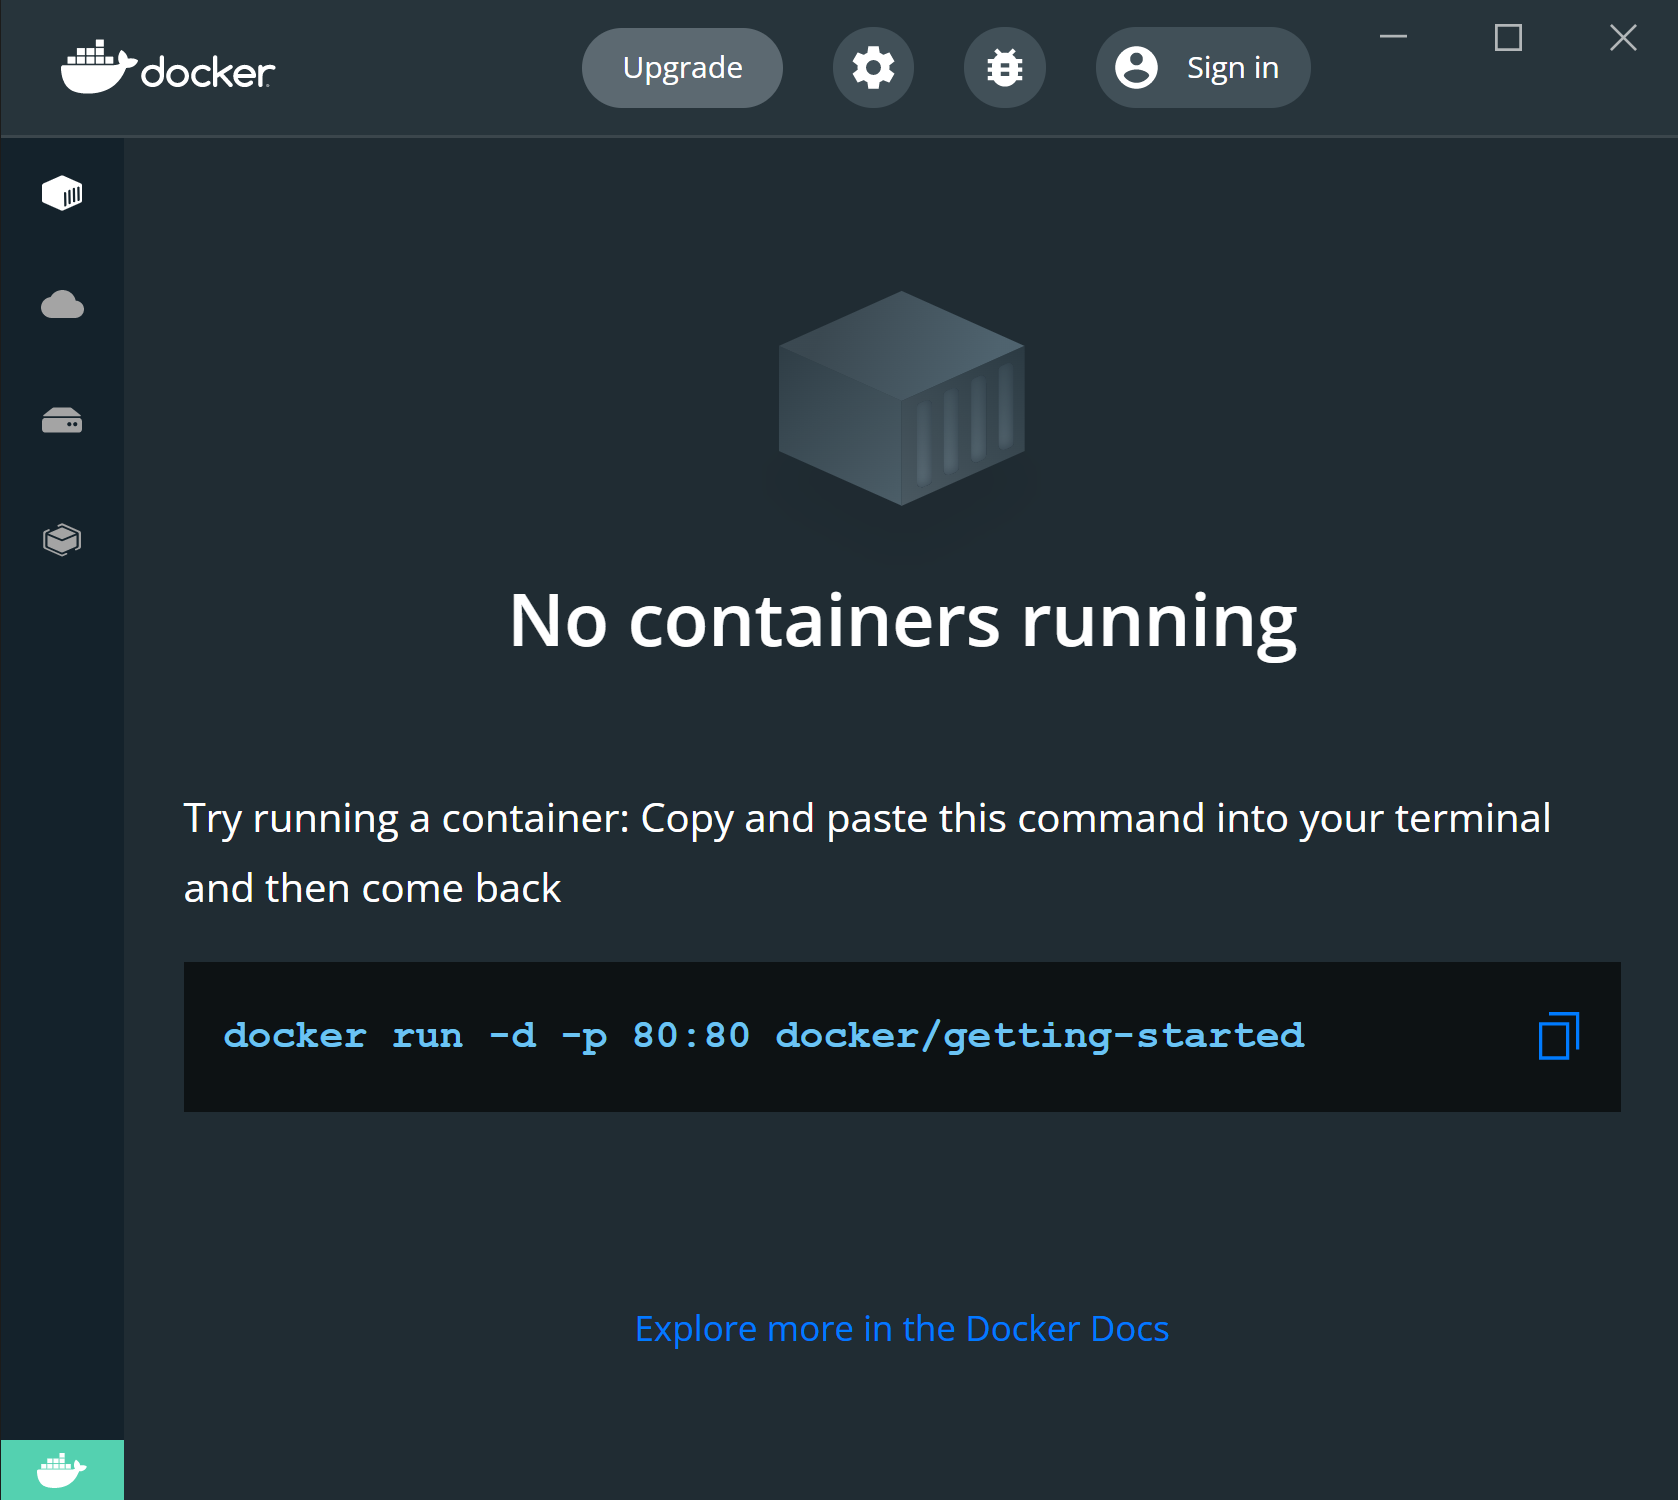Click the docker run command text
1678x1500 pixels.
tap(764, 1036)
